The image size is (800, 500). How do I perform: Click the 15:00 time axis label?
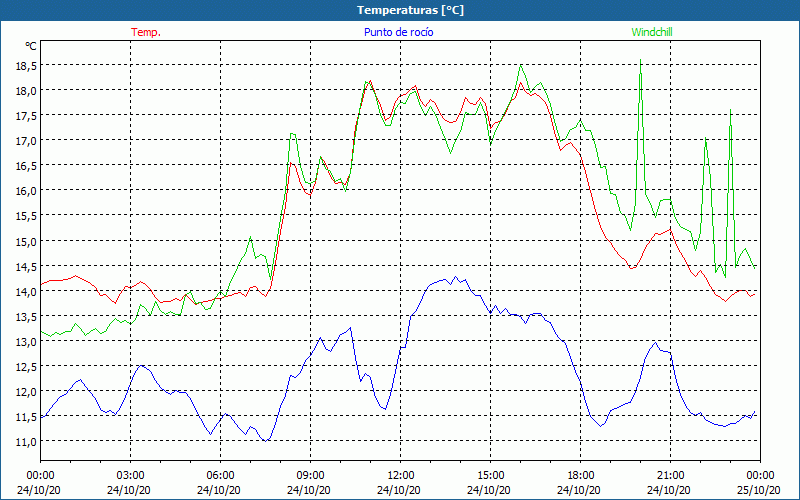[490, 476]
